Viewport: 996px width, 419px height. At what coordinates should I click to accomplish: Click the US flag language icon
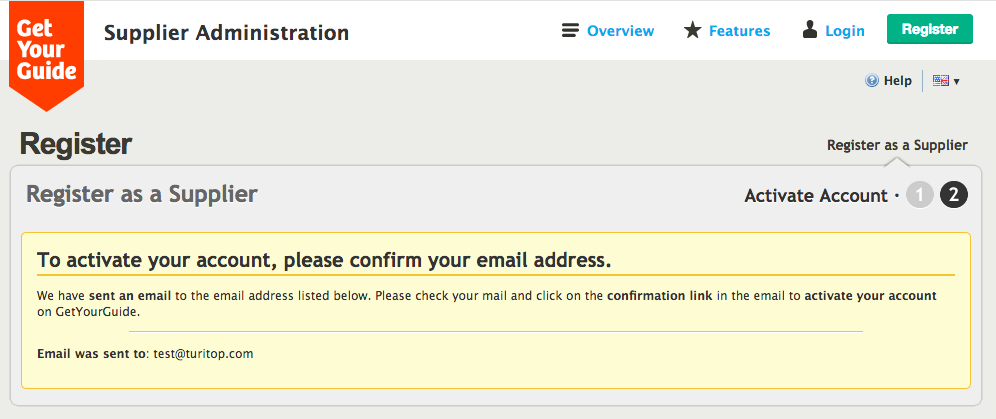pos(940,81)
